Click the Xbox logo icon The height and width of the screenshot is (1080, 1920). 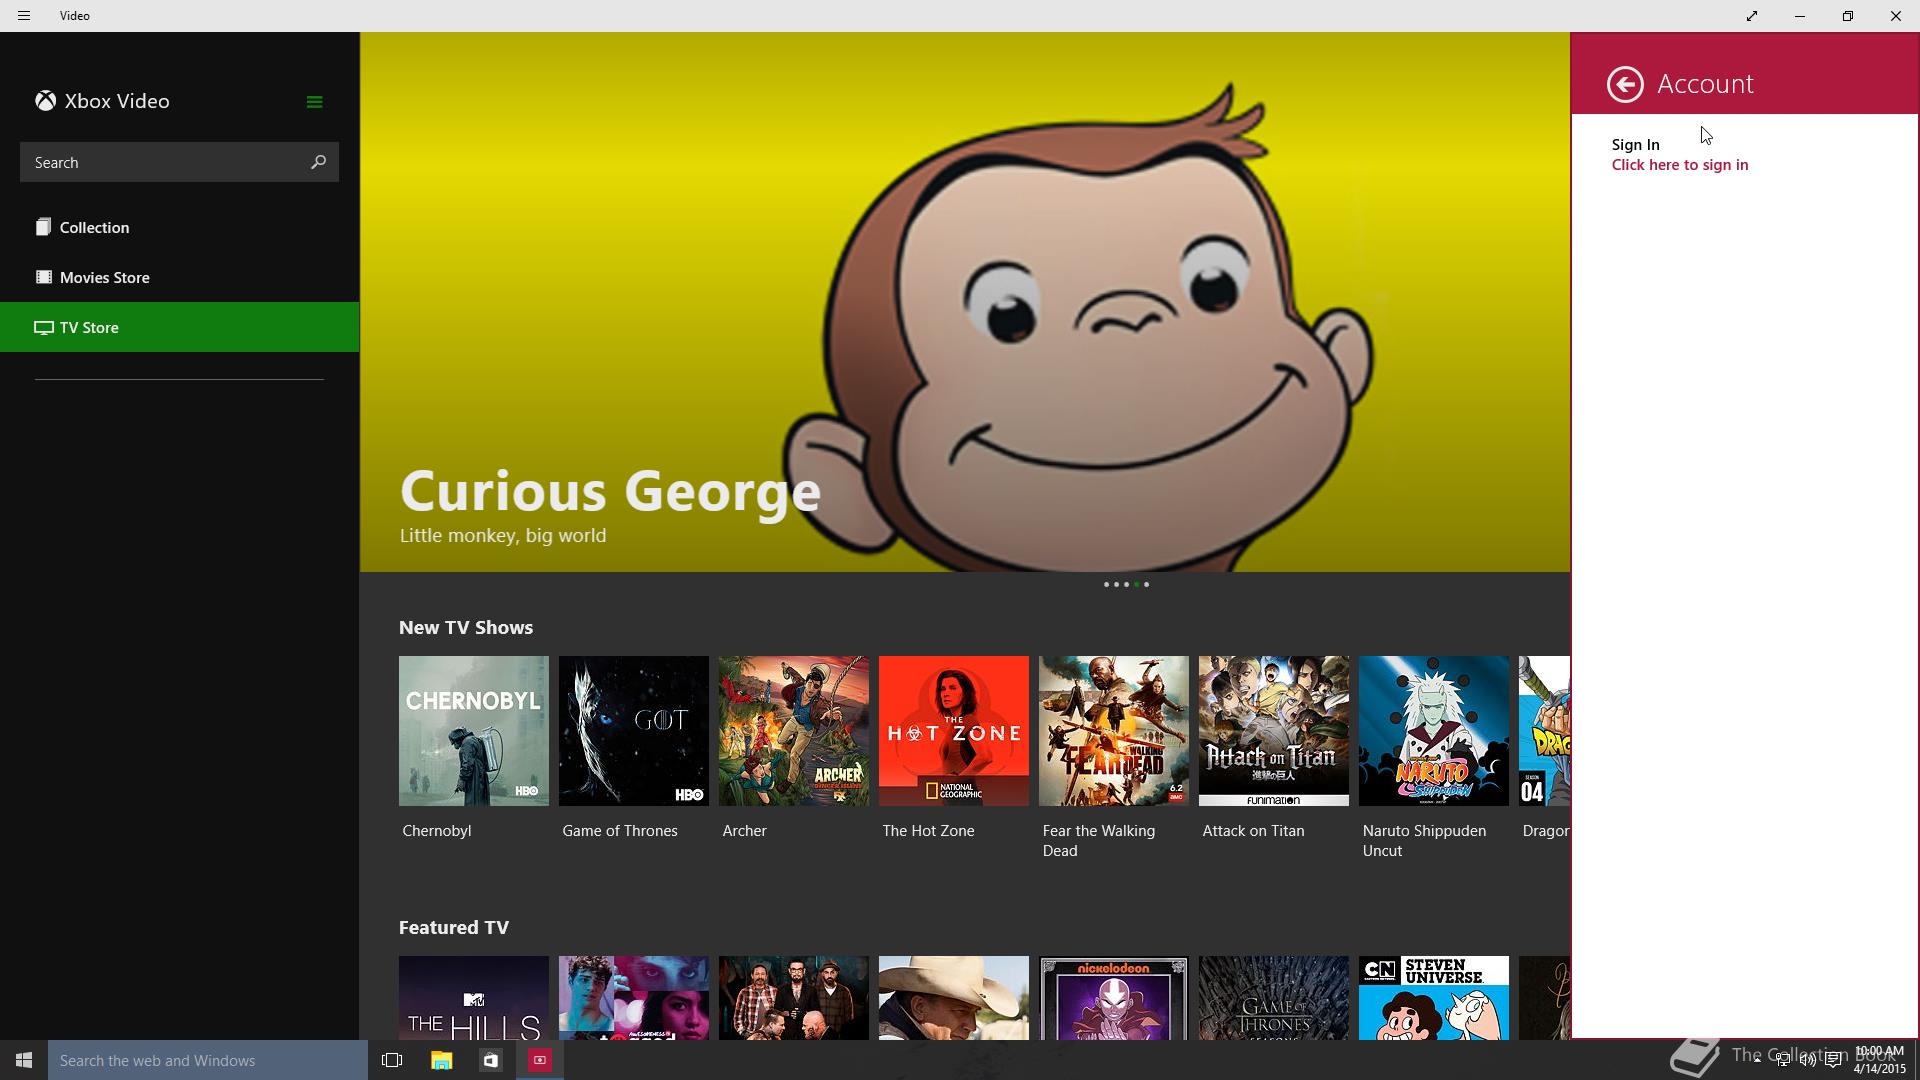click(45, 101)
